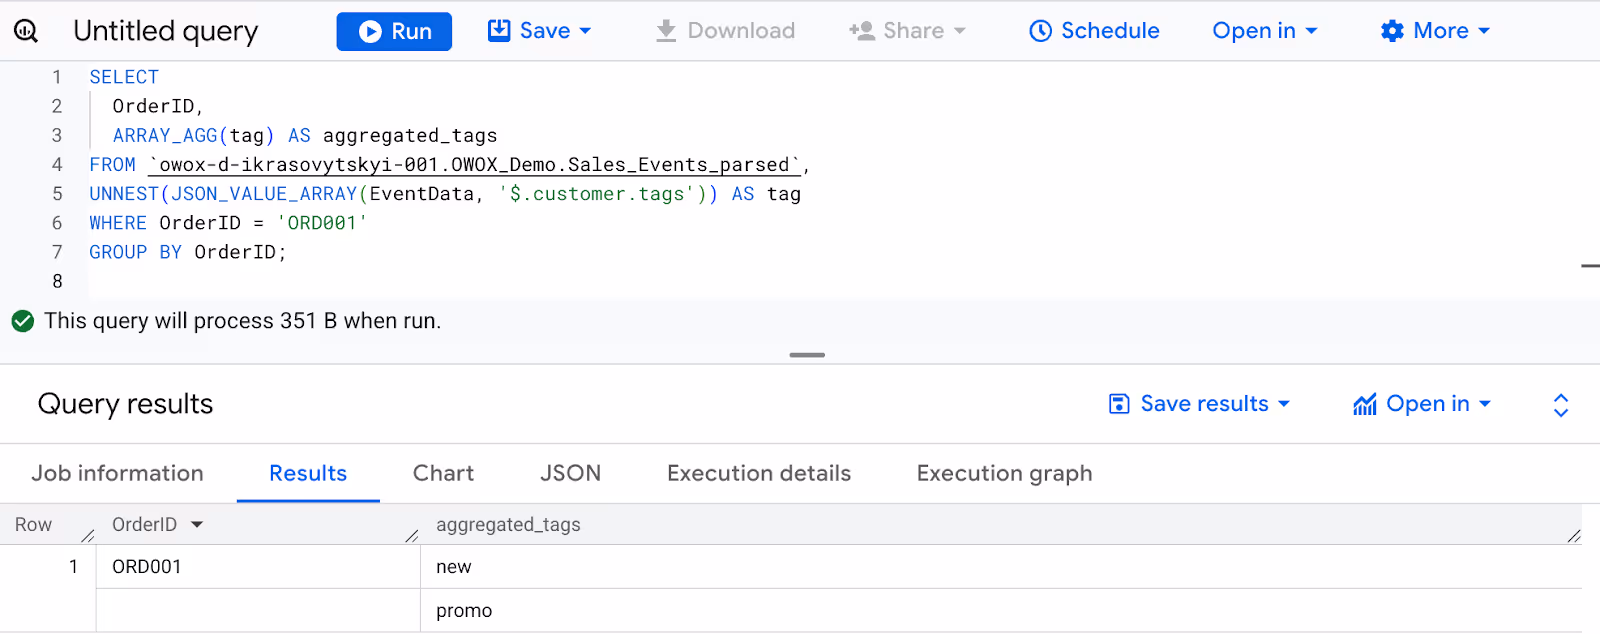The width and height of the screenshot is (1600, 634).
Task: Open the Execution graph tab
Action: 1004,473
